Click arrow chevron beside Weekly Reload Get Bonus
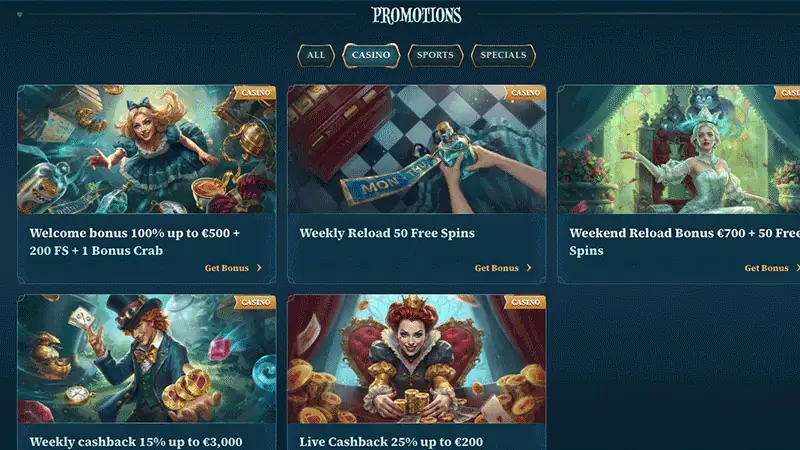The height and width of the screenshot is (450, 800). click(x=529, y=268)
